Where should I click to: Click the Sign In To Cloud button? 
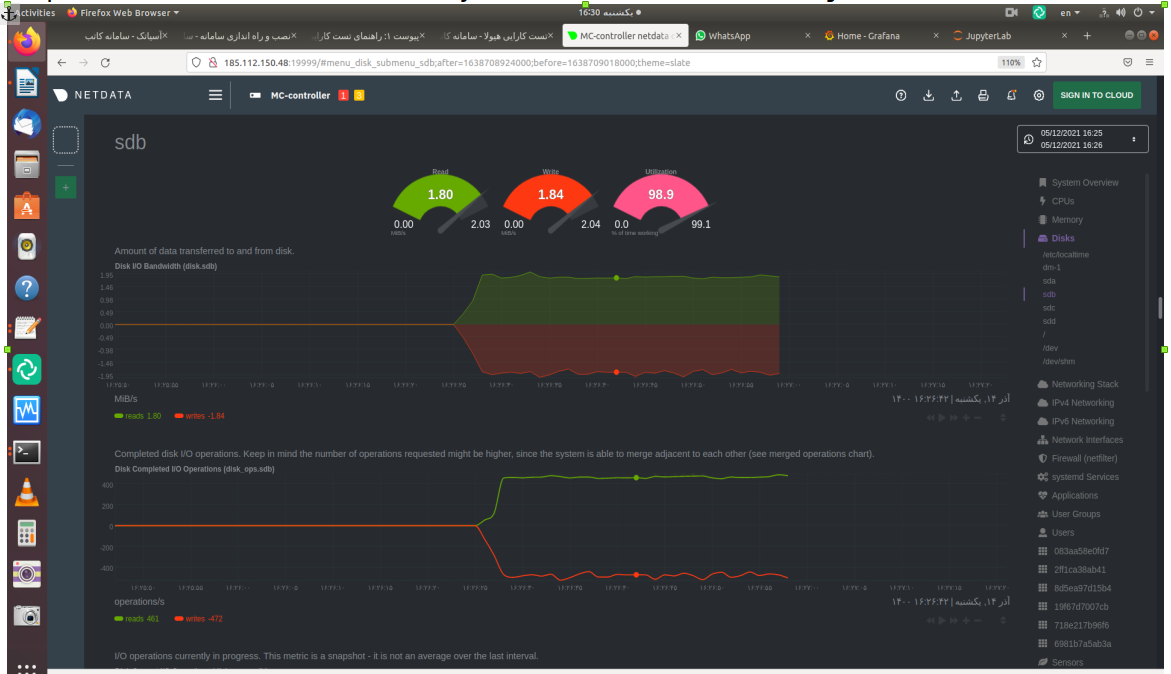tap(1096, 95)
